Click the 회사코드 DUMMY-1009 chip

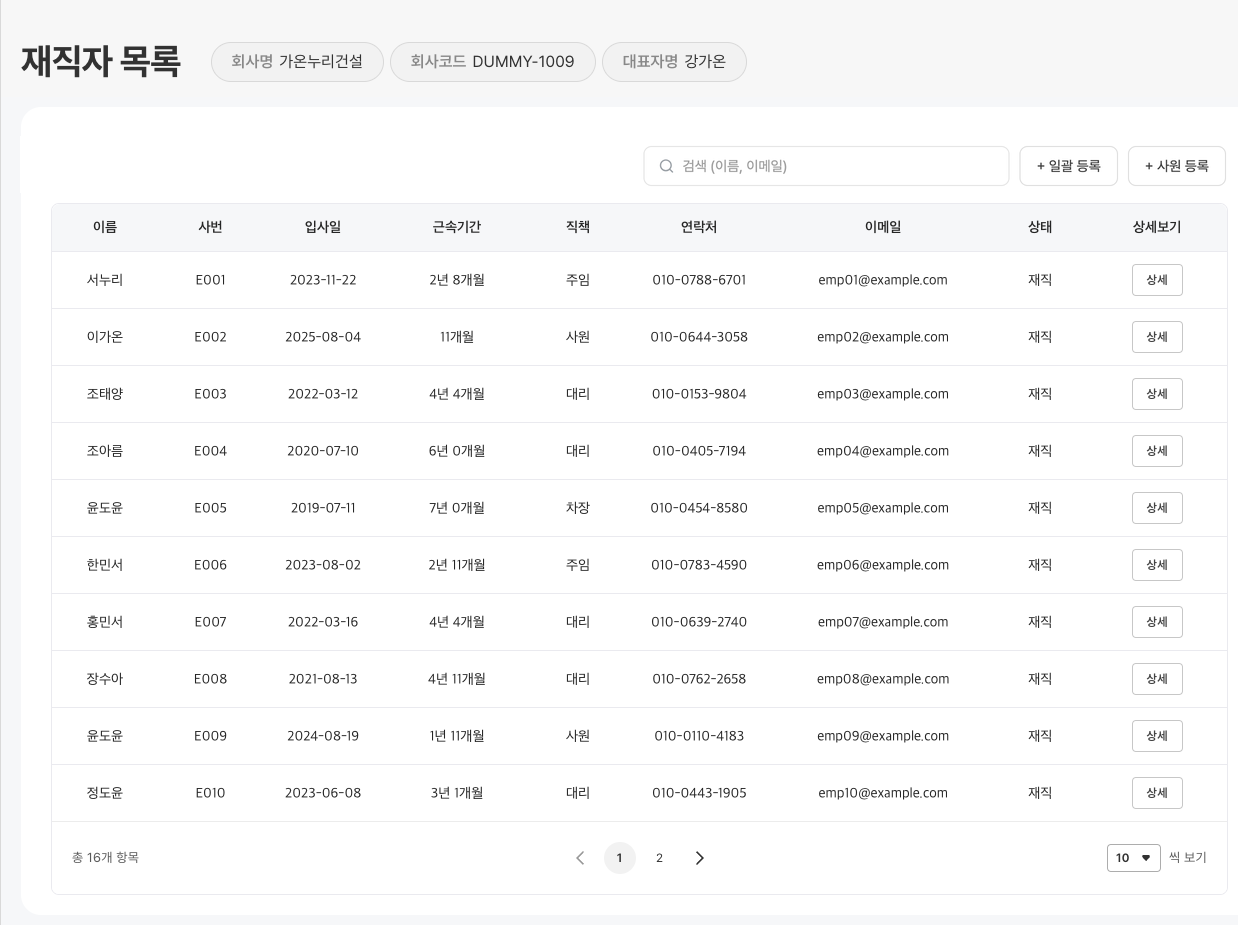493,62
